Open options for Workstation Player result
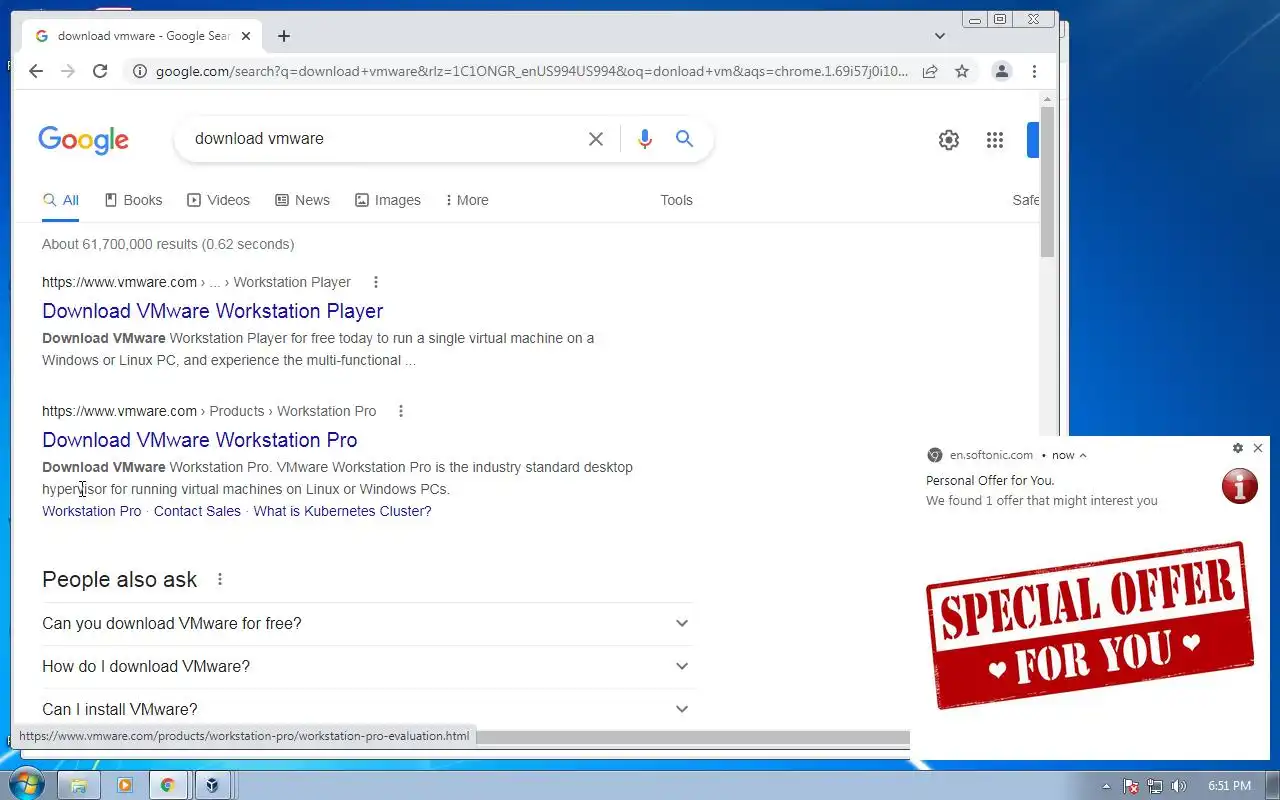1280x800 pixels. click(376, 282)
